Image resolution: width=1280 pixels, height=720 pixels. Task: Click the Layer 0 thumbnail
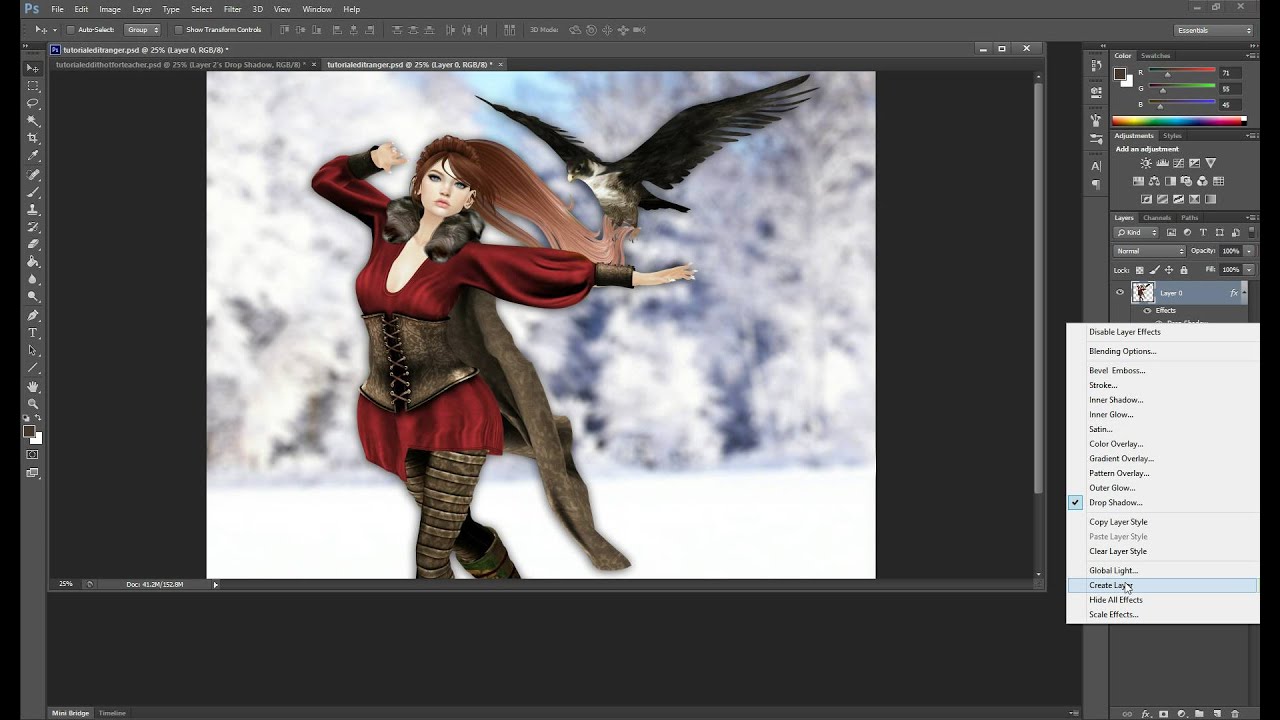tap(1142, 293)
